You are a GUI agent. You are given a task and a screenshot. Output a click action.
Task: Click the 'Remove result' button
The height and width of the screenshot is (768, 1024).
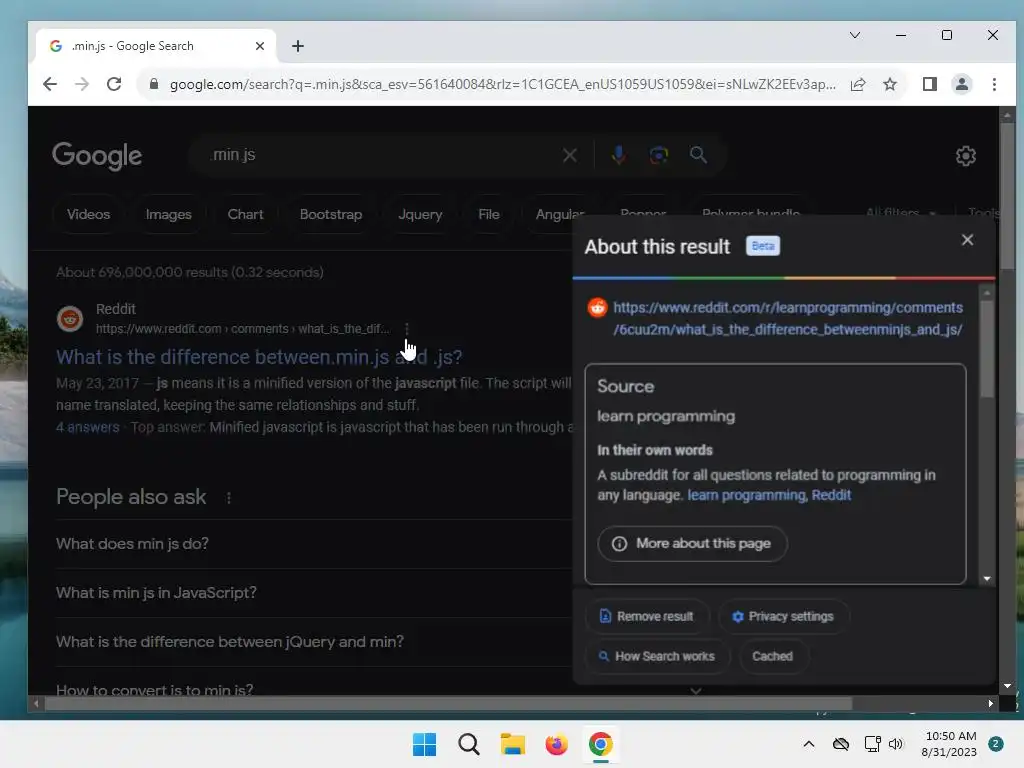point(647,616)
